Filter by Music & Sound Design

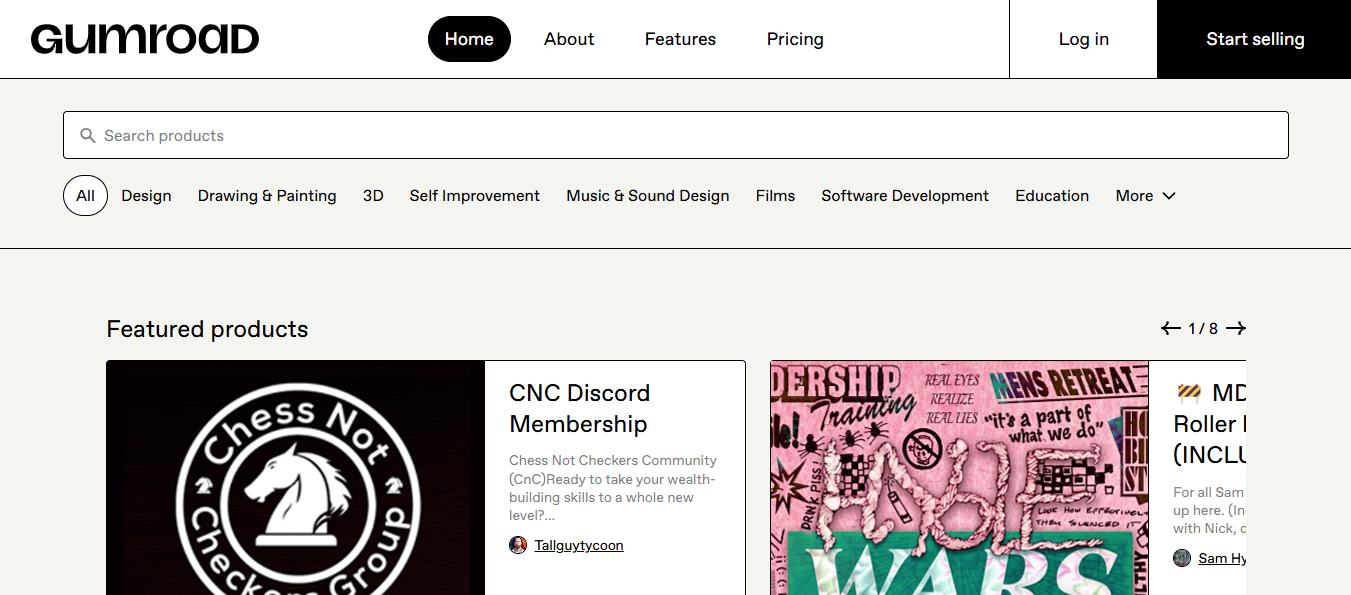point(648,196)
